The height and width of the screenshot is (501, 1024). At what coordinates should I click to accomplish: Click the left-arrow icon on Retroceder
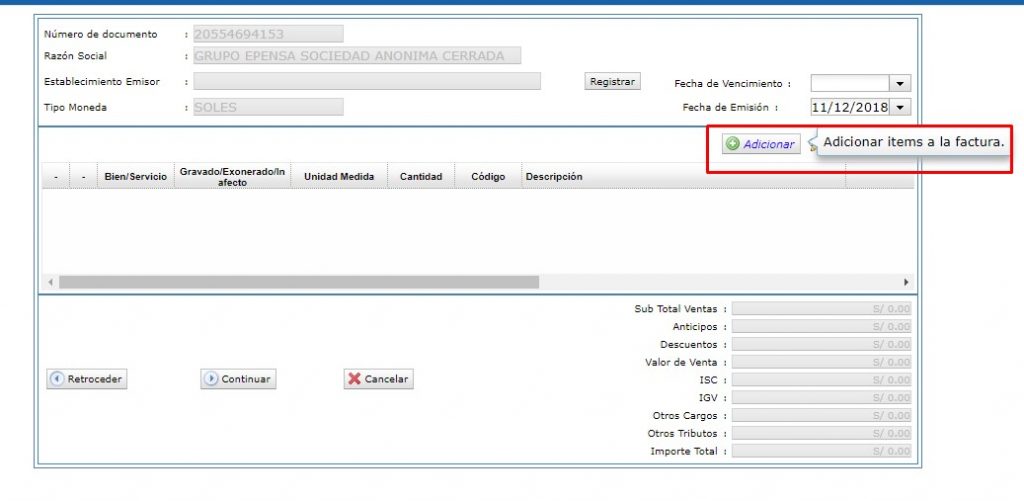point(57,379)
